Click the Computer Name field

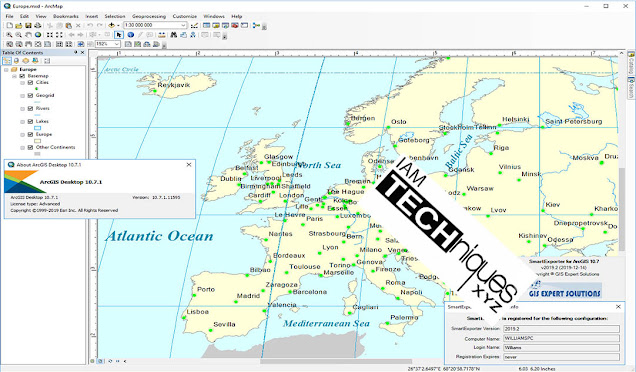coord(561,338)
